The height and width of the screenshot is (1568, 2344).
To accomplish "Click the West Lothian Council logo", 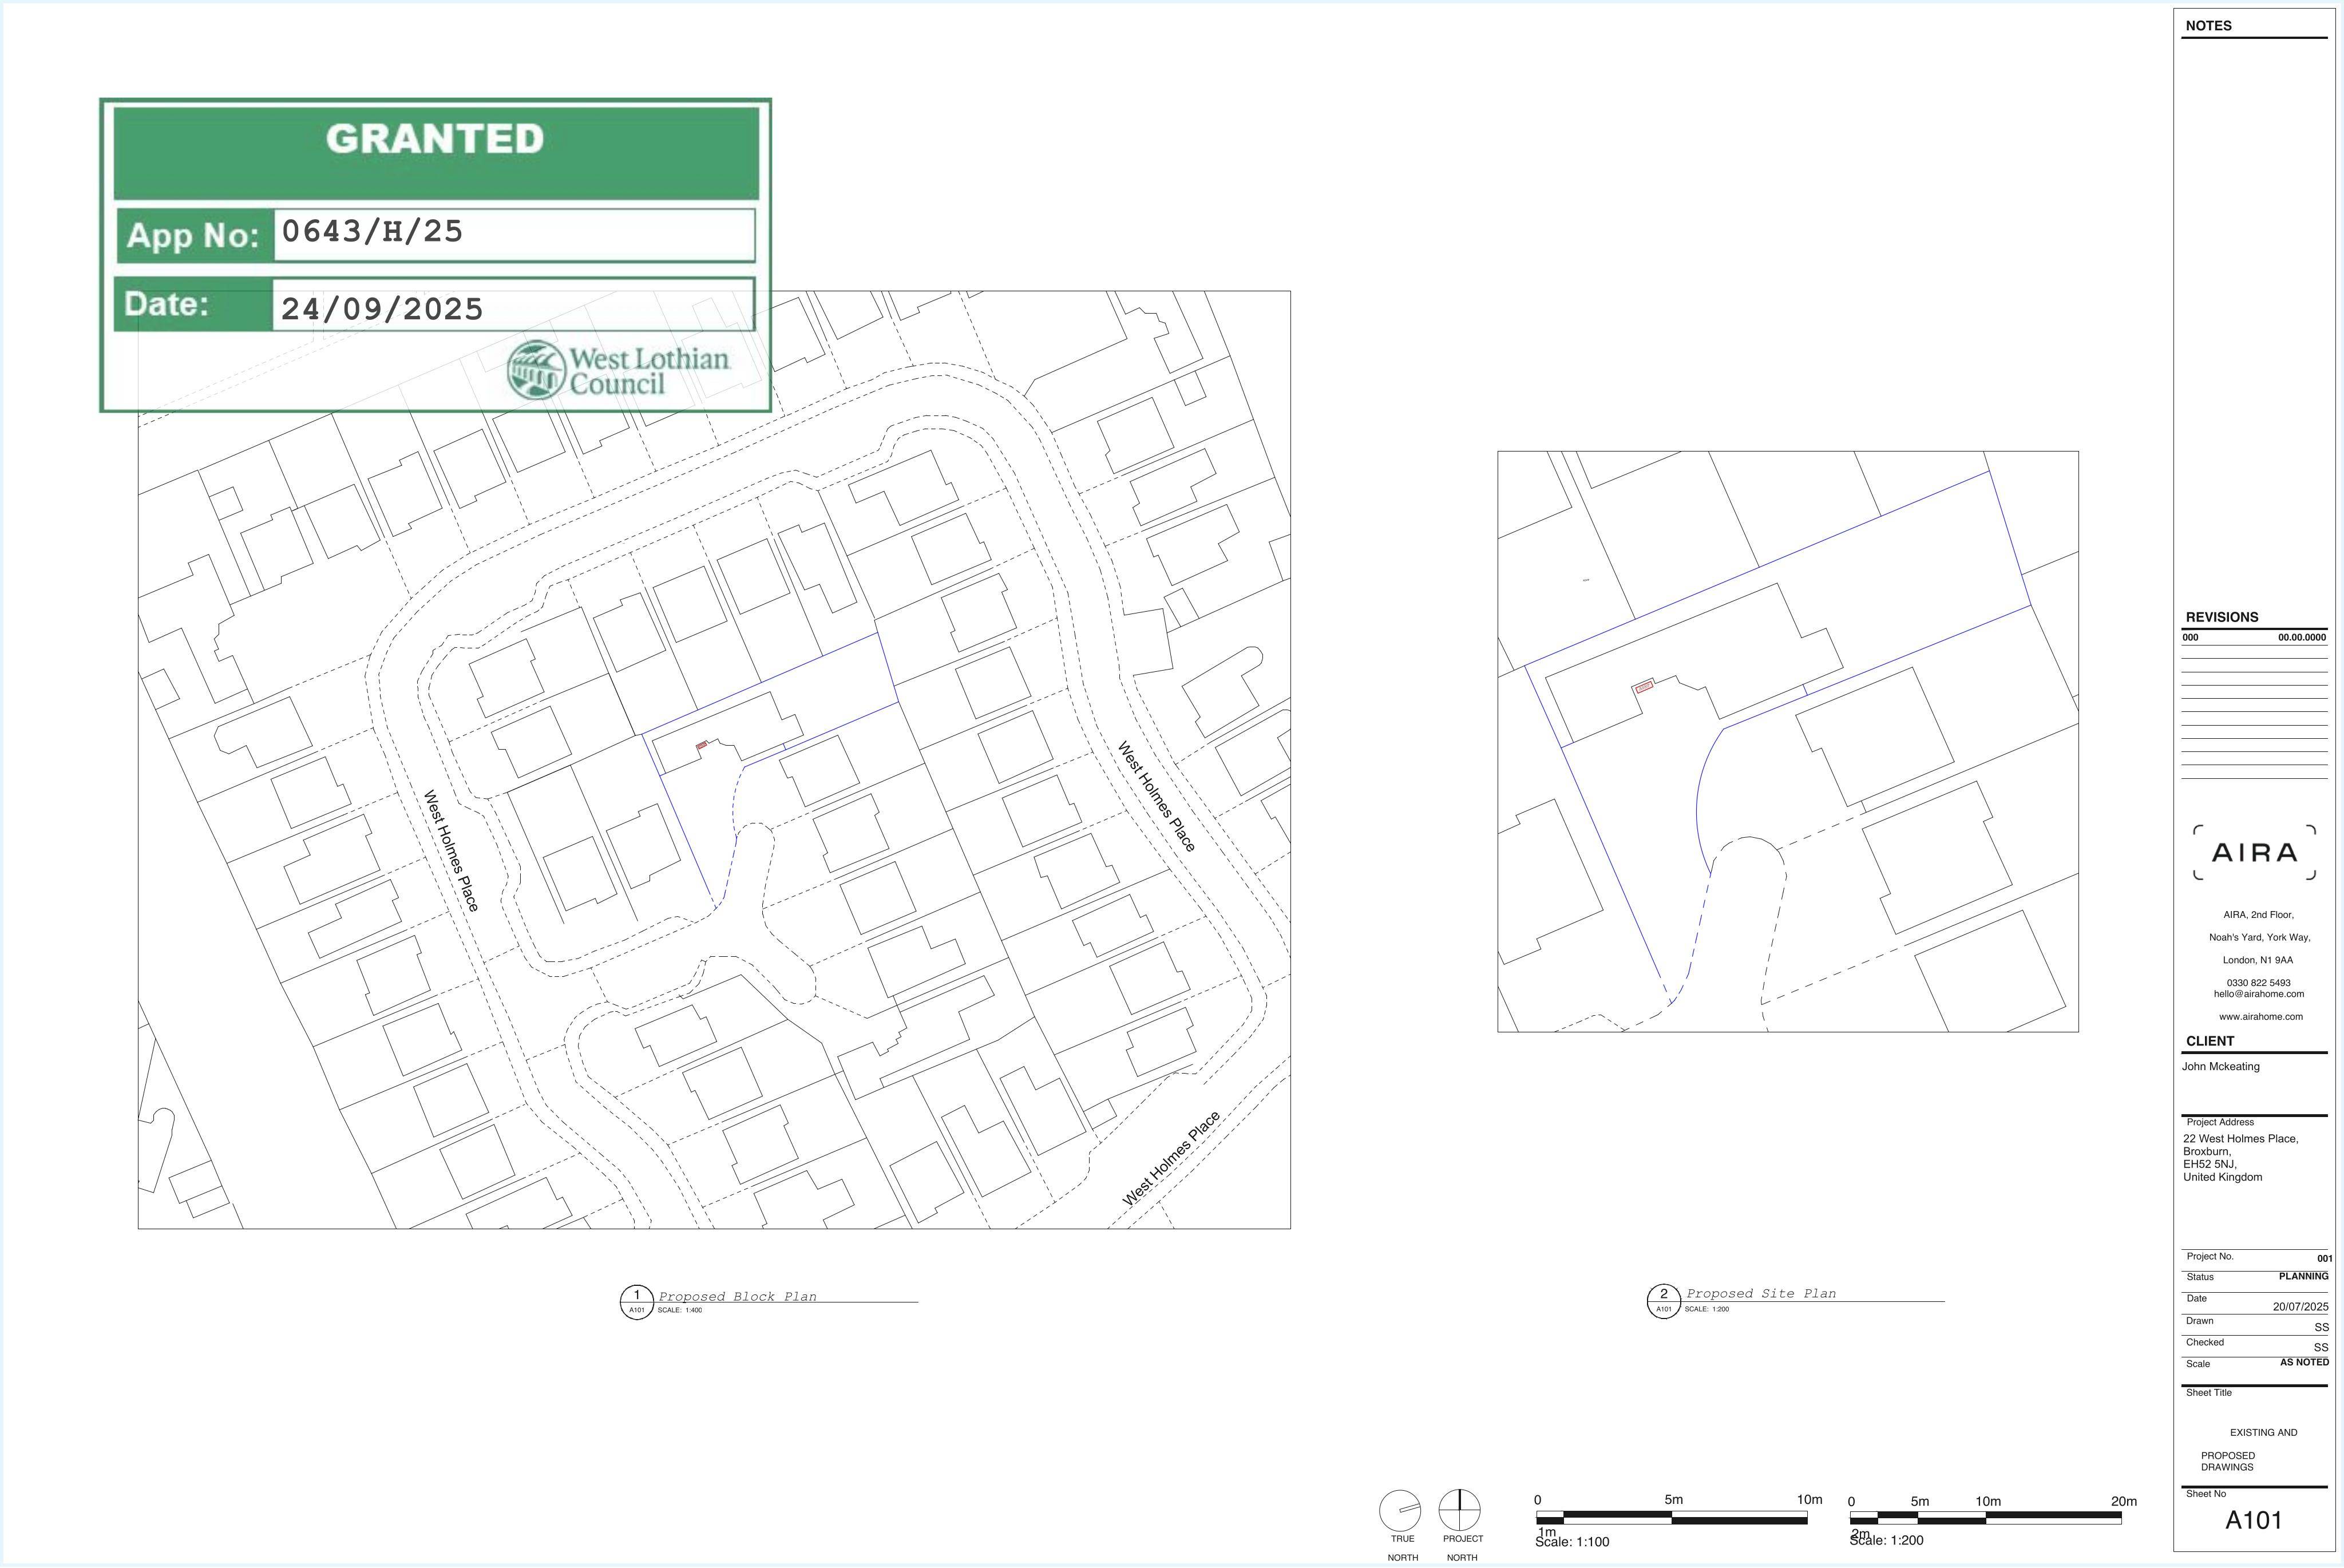I will point(618,371).
